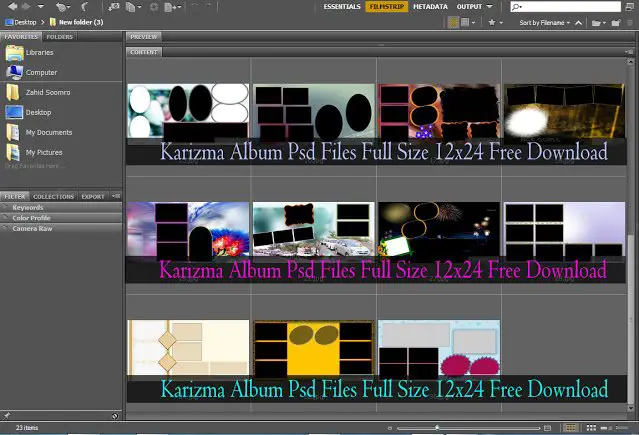Expand the star filter dropdown arrow
This screenshot has width=639, height=435.
[x=501, y=23]
